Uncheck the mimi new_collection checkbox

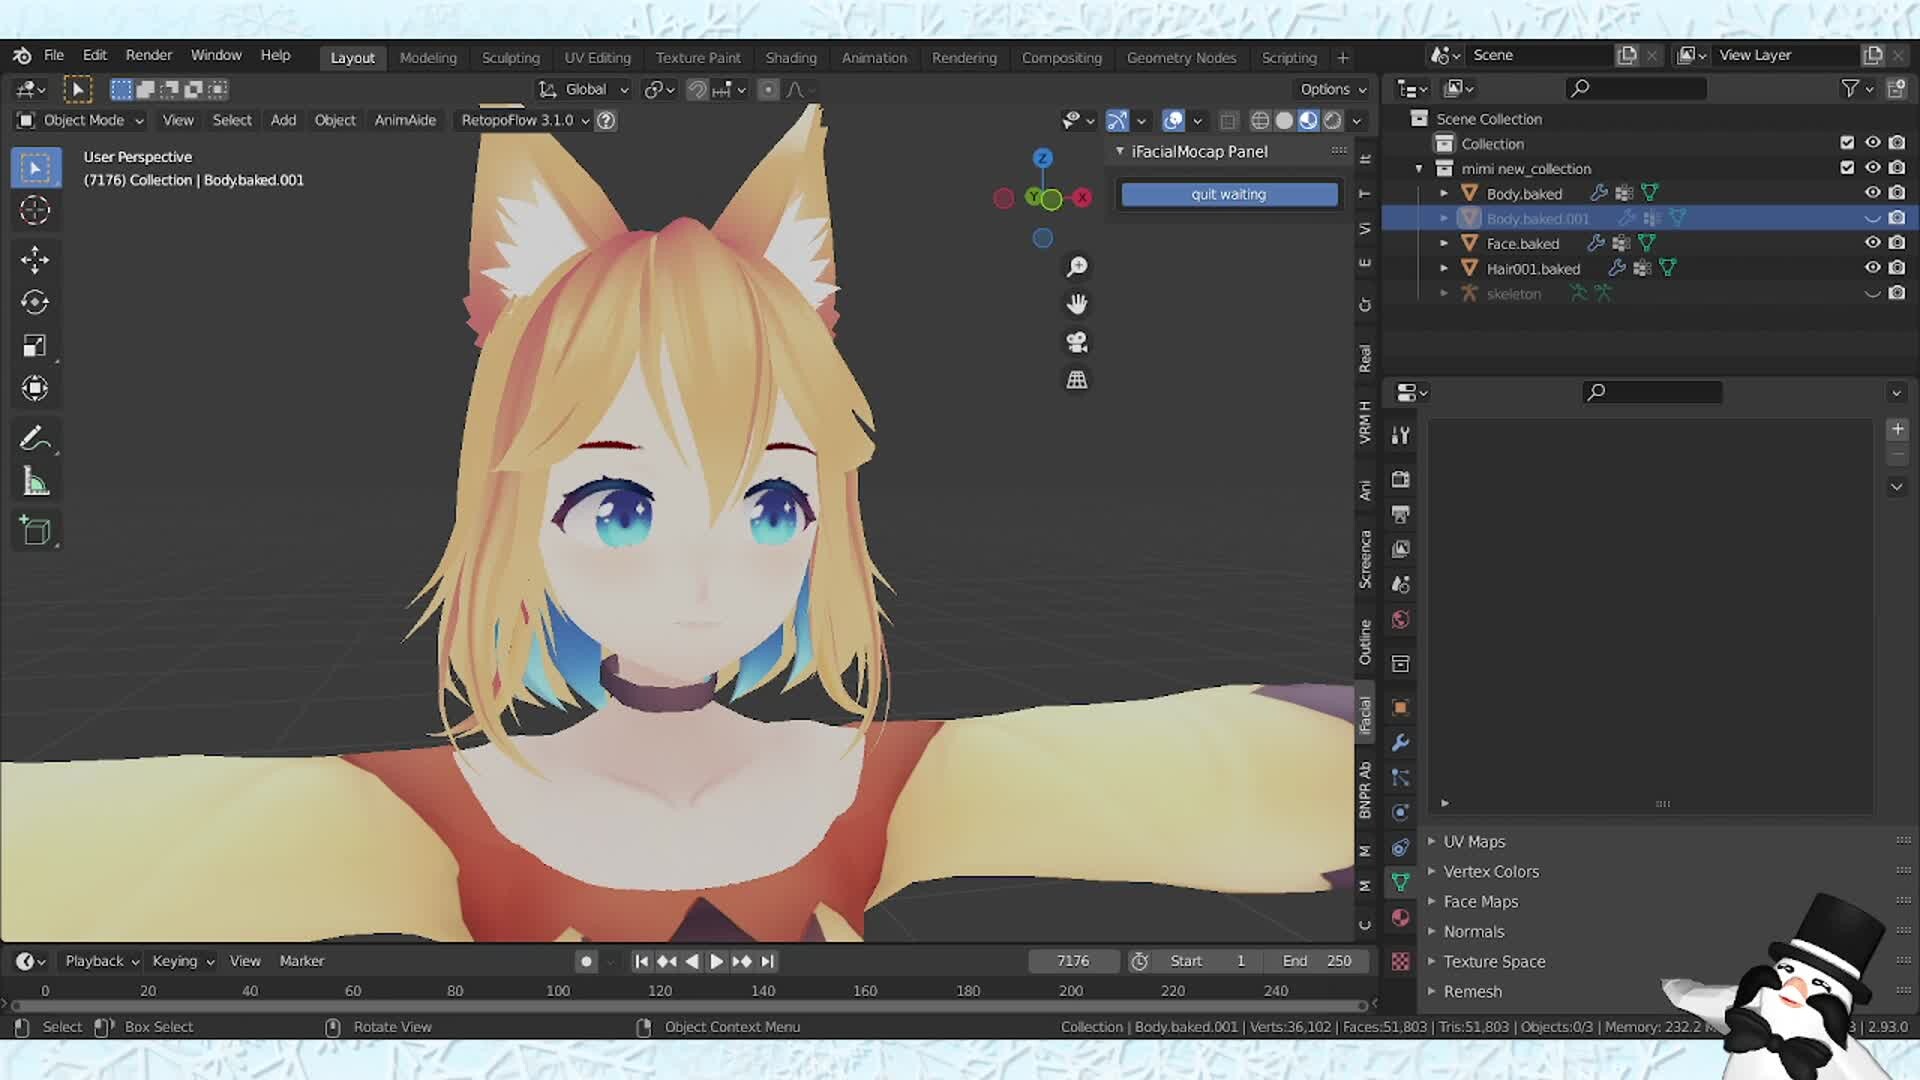(x=1847, y=168)
